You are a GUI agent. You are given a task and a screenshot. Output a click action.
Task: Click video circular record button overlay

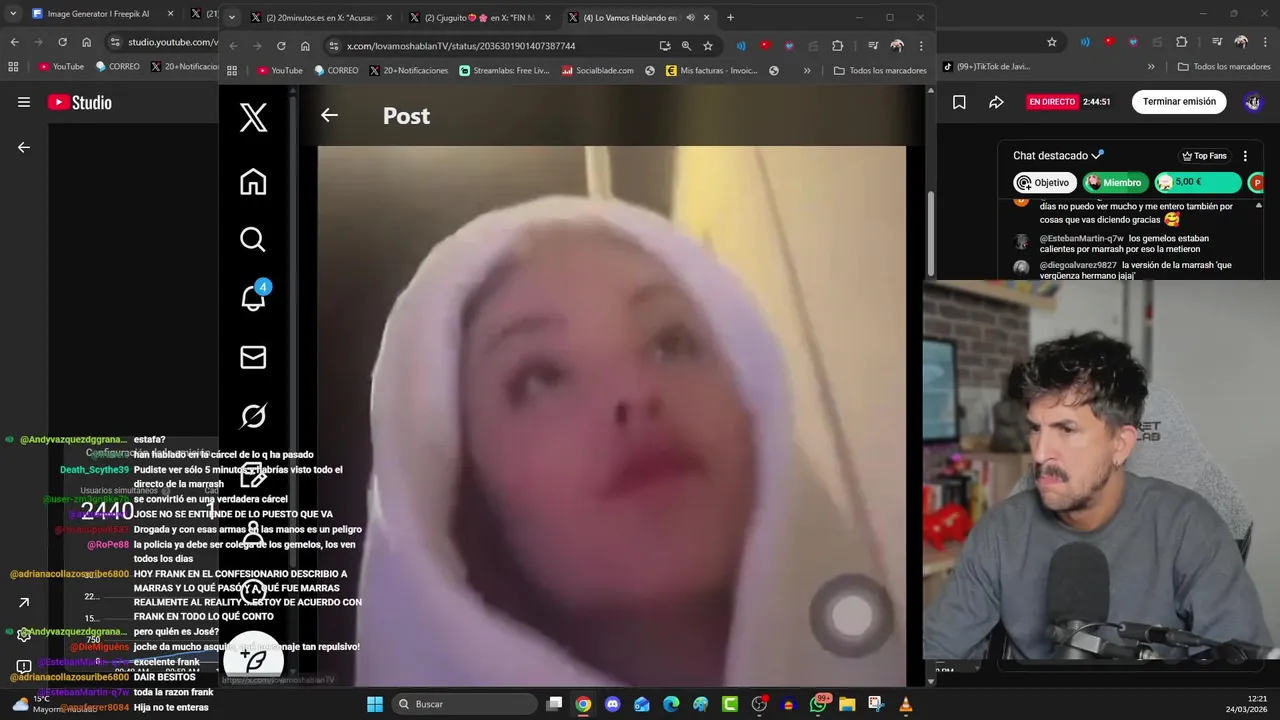pyautogui.click(x=852, y=616)
